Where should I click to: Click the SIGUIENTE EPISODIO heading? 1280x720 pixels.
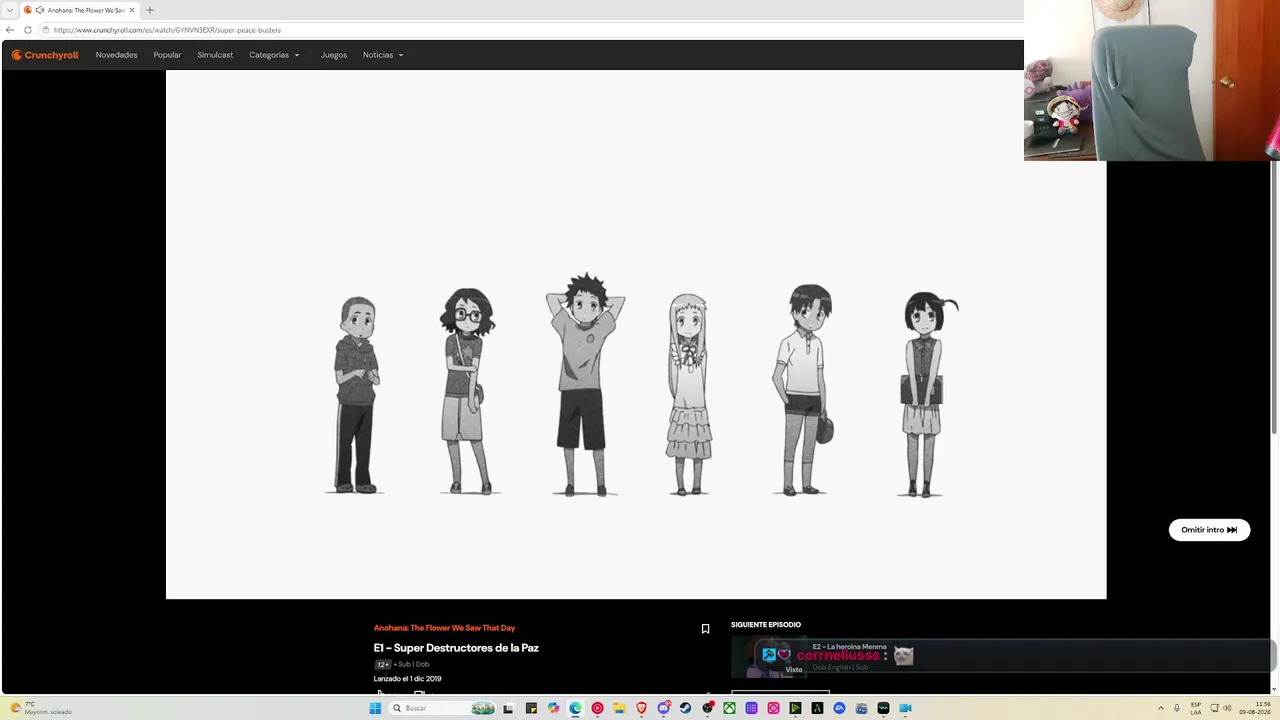point(766,625)
